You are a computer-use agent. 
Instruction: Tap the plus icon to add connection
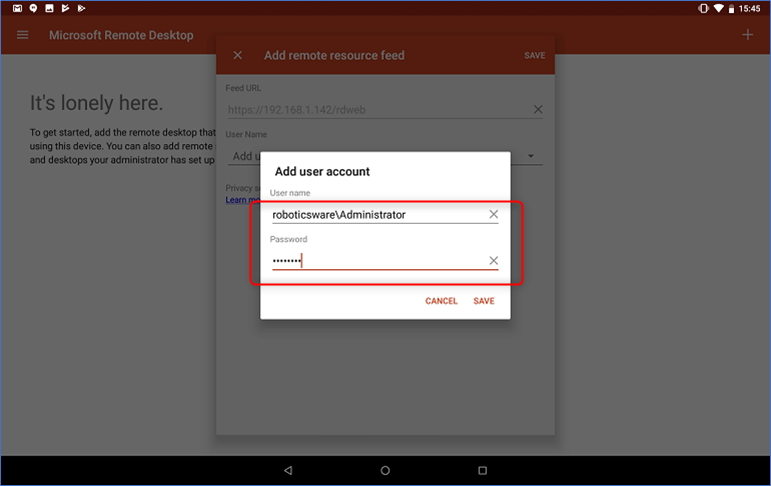point(747,34)
